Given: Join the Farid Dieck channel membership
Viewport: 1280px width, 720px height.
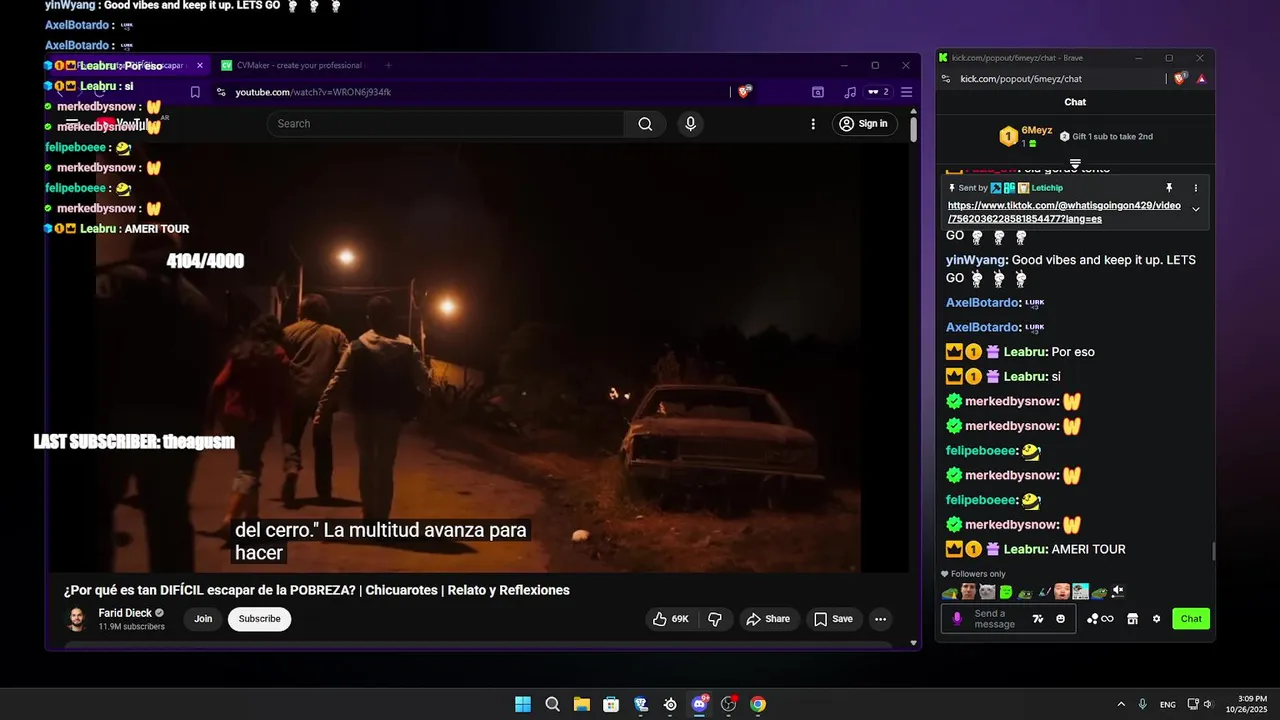Looking at the screenshot, I should [x=203, y=619].
